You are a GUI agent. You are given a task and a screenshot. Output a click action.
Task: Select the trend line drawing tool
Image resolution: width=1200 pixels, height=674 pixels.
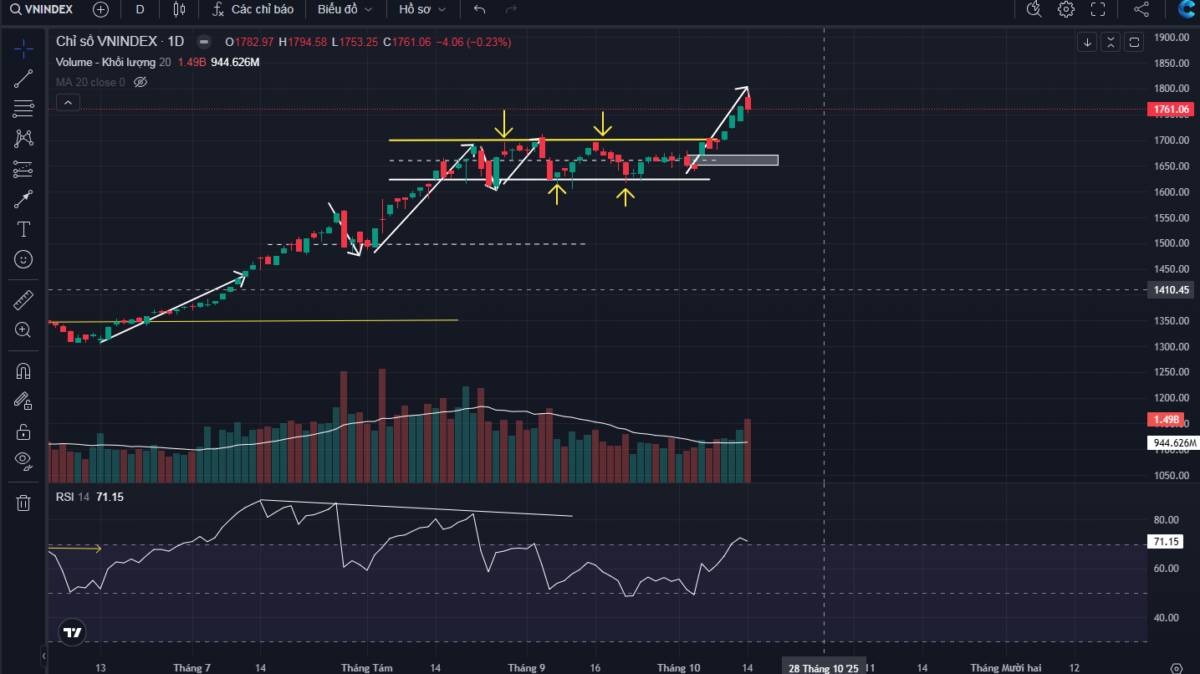pos(22,78)
